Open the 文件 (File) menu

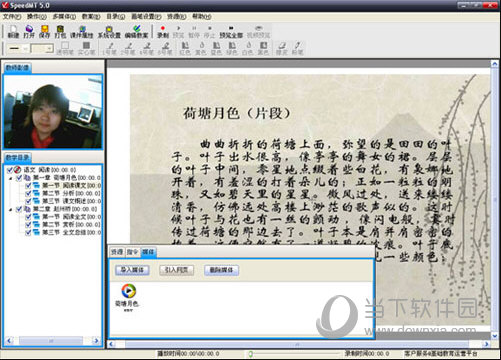12,16
